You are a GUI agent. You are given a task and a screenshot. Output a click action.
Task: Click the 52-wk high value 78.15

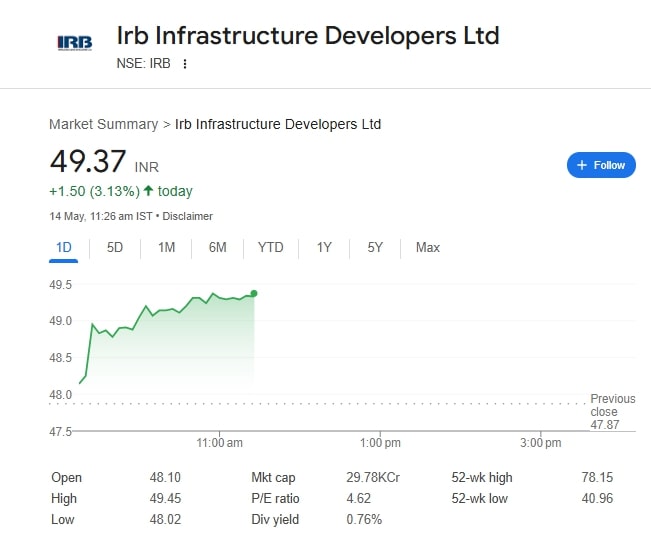(597, 477)
